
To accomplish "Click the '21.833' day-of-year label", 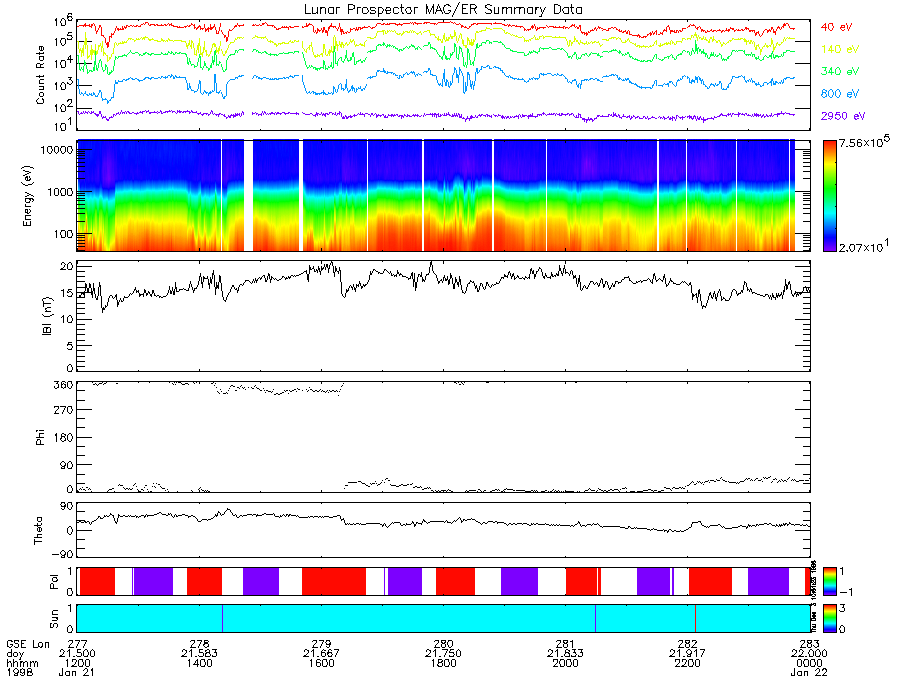I will (565, 654).
